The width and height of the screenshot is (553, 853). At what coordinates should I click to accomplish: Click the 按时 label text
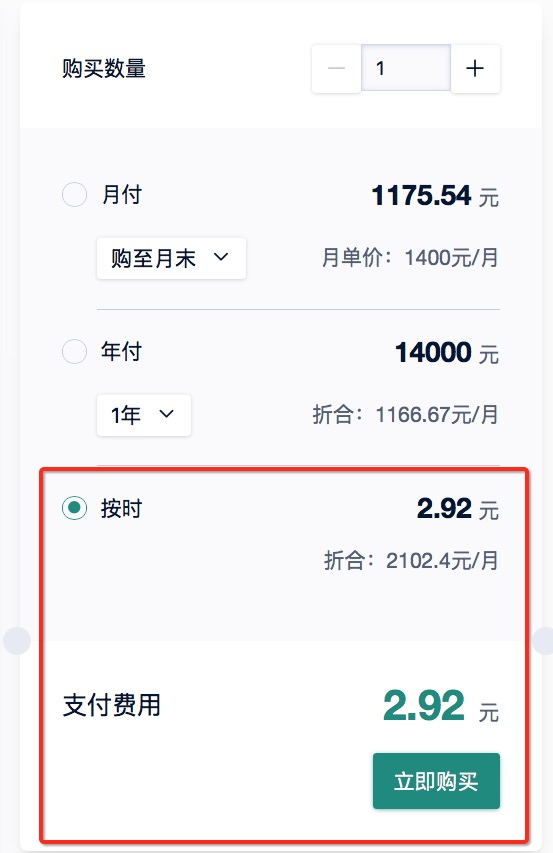(x=122, y=509)
